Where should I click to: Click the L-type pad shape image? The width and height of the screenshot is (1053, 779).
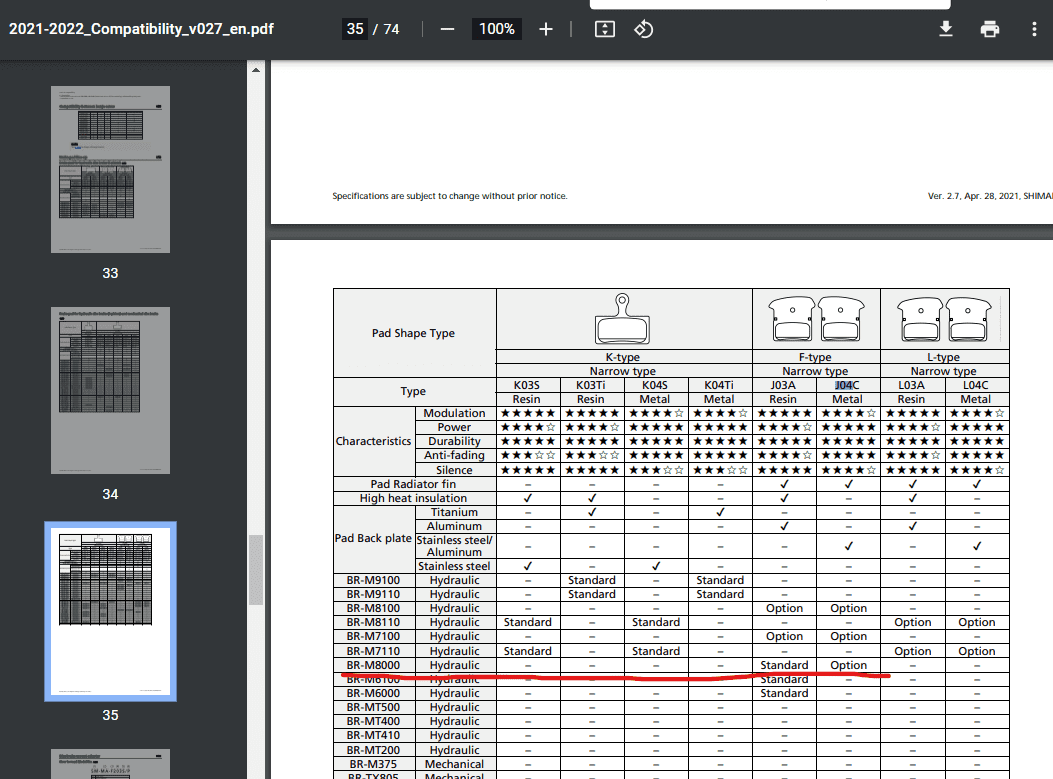tap(944, 319)
